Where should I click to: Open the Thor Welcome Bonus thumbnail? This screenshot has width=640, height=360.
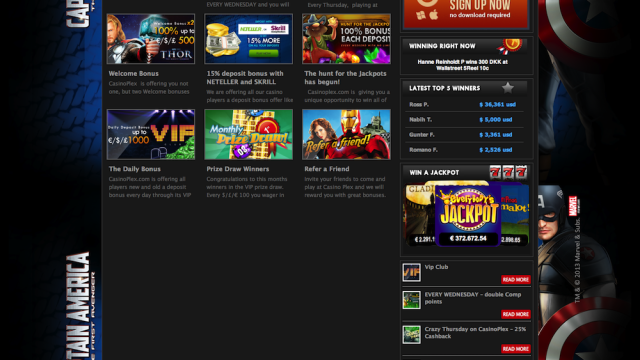151,39
